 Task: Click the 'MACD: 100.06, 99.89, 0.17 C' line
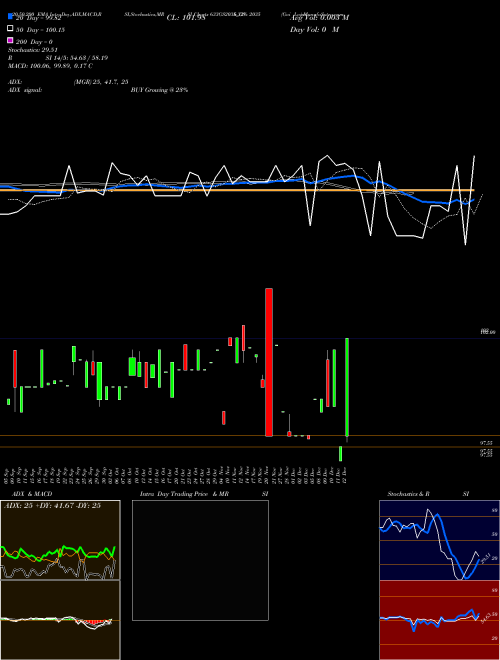(x=50, y=66)
